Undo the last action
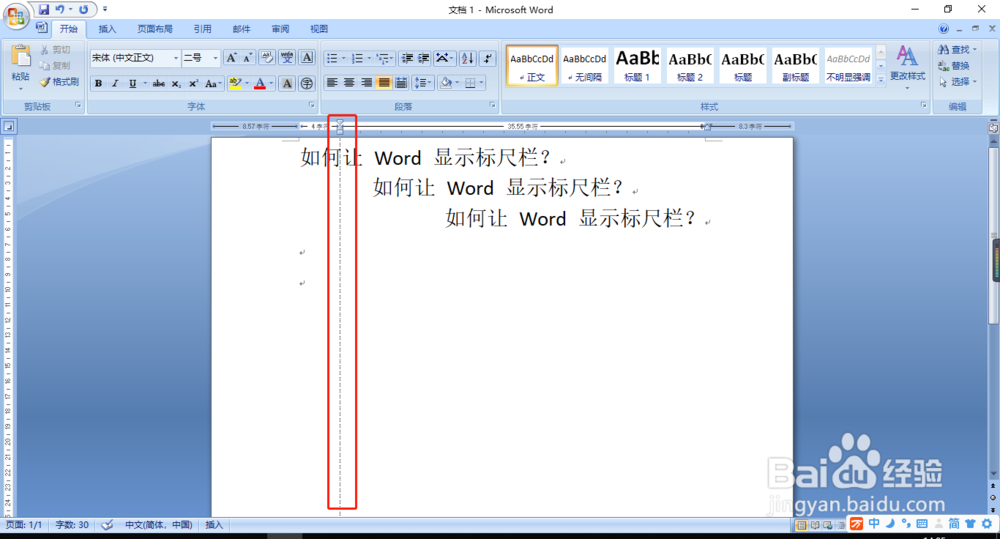This screenshot has height=539, width=1000. pos(60,10)
